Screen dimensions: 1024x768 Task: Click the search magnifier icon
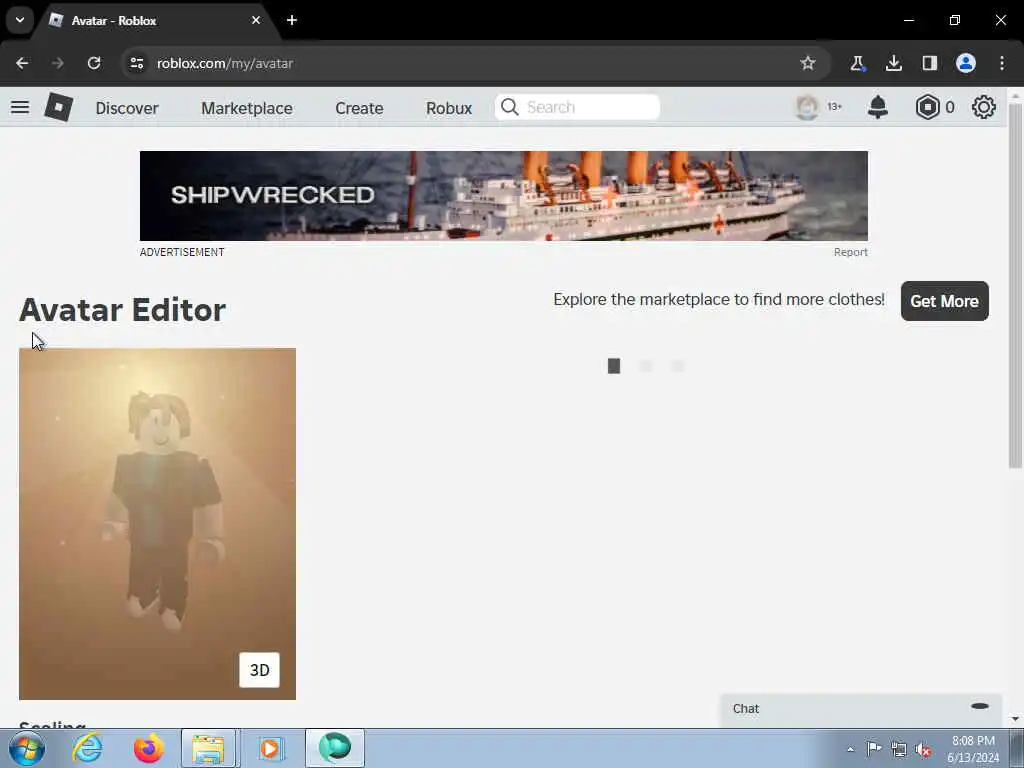click(x=510, y=107)
